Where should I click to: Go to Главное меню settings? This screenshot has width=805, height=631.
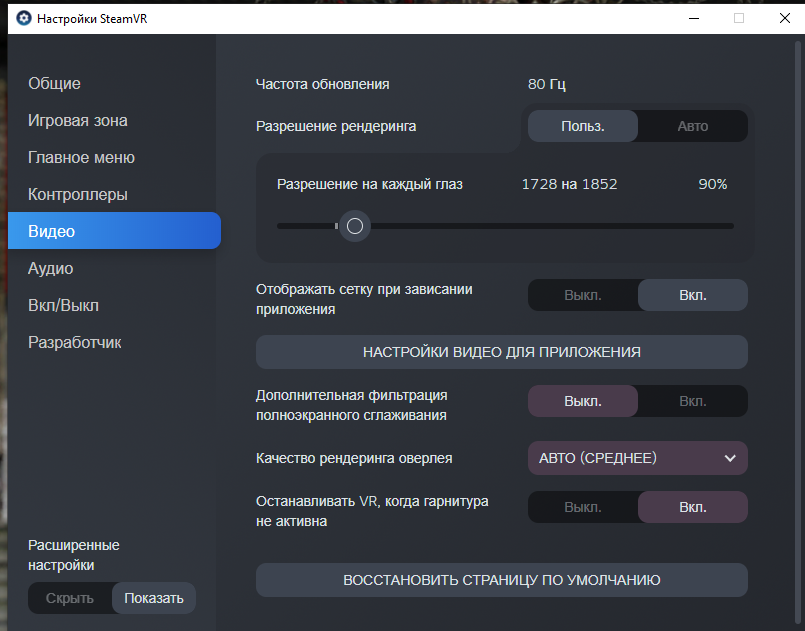click(81, 157)
